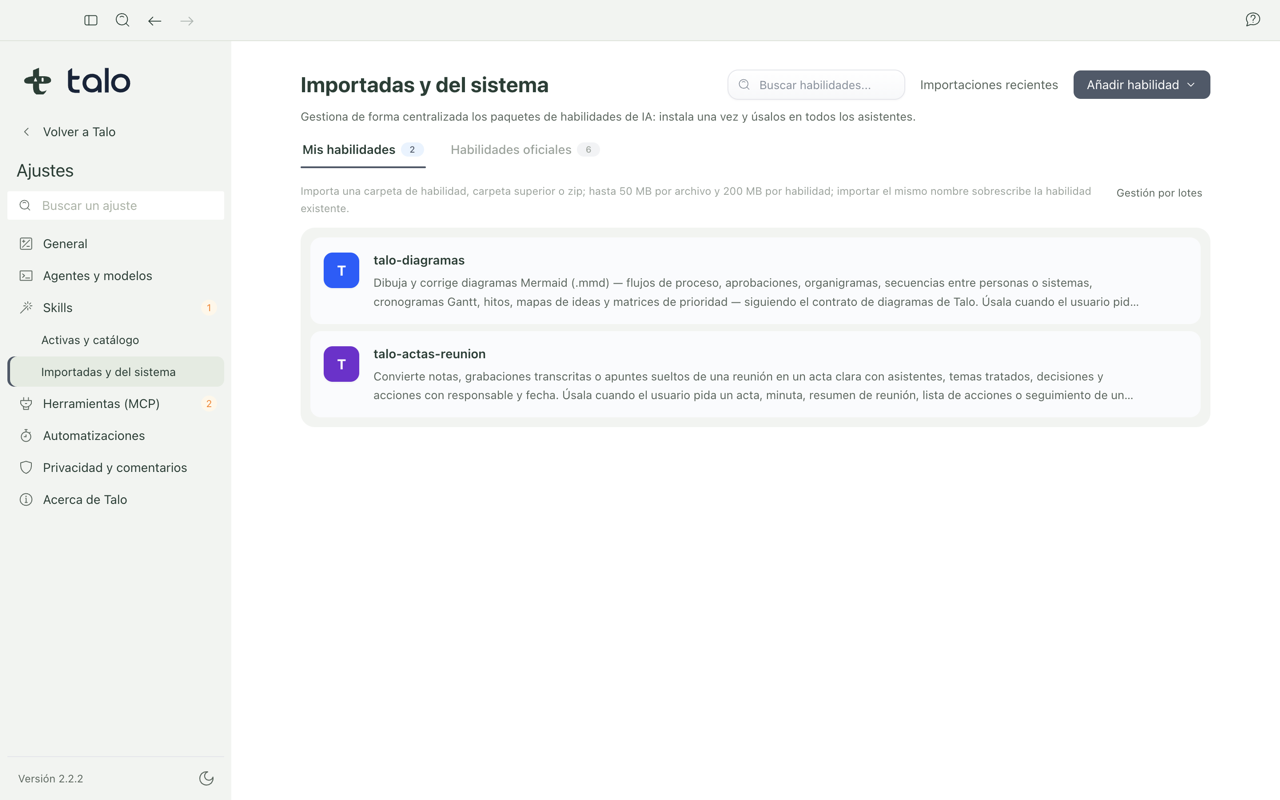
Task: Toggle the sidebar panel icon
Action: (91, 20)
